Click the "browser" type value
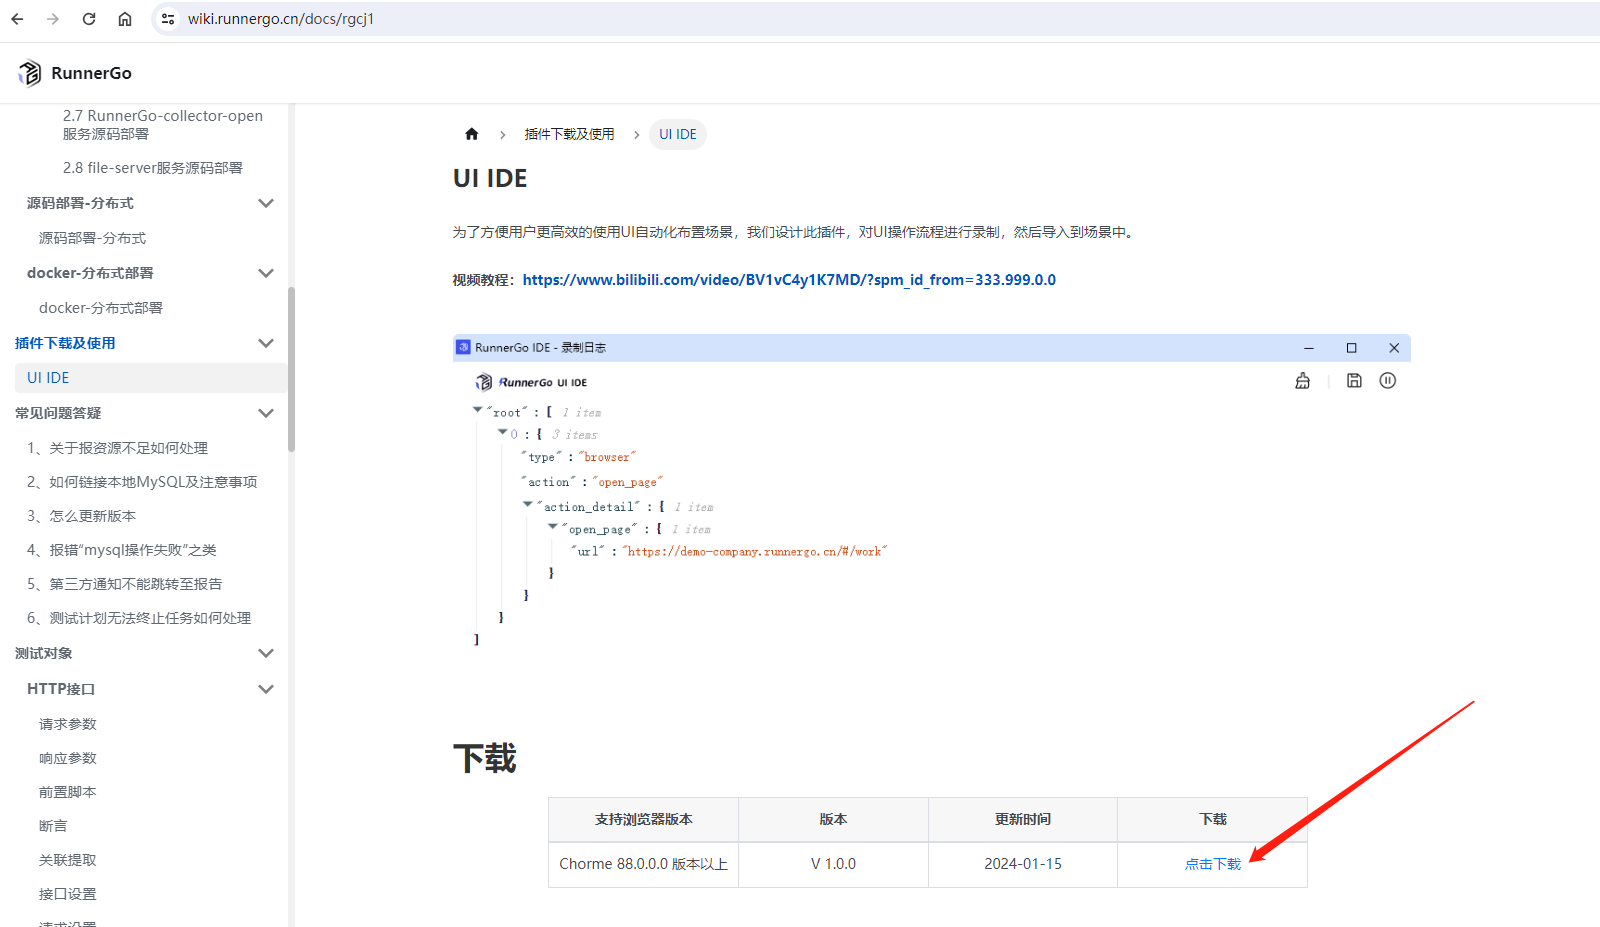Viewport: 1600px width, 927px height. point(607,457)
